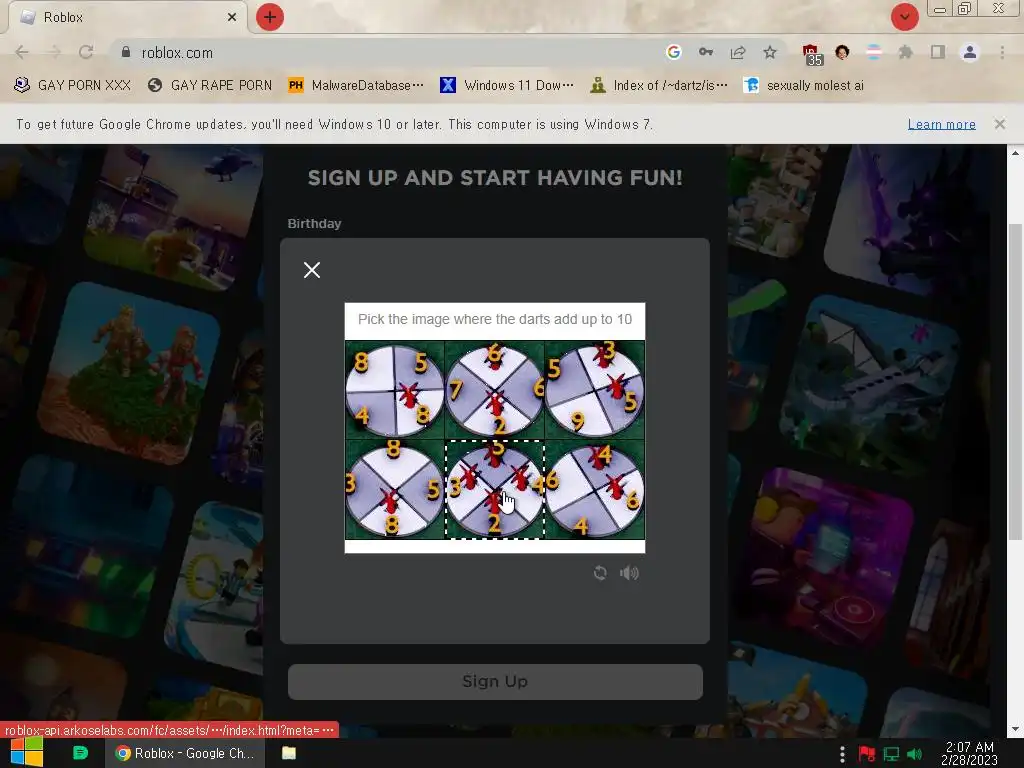Pick the dartboard with 3, 5, 5, 9
Image resolution: width=1024 pixels, height=768 pixels.
coord(594,390)
